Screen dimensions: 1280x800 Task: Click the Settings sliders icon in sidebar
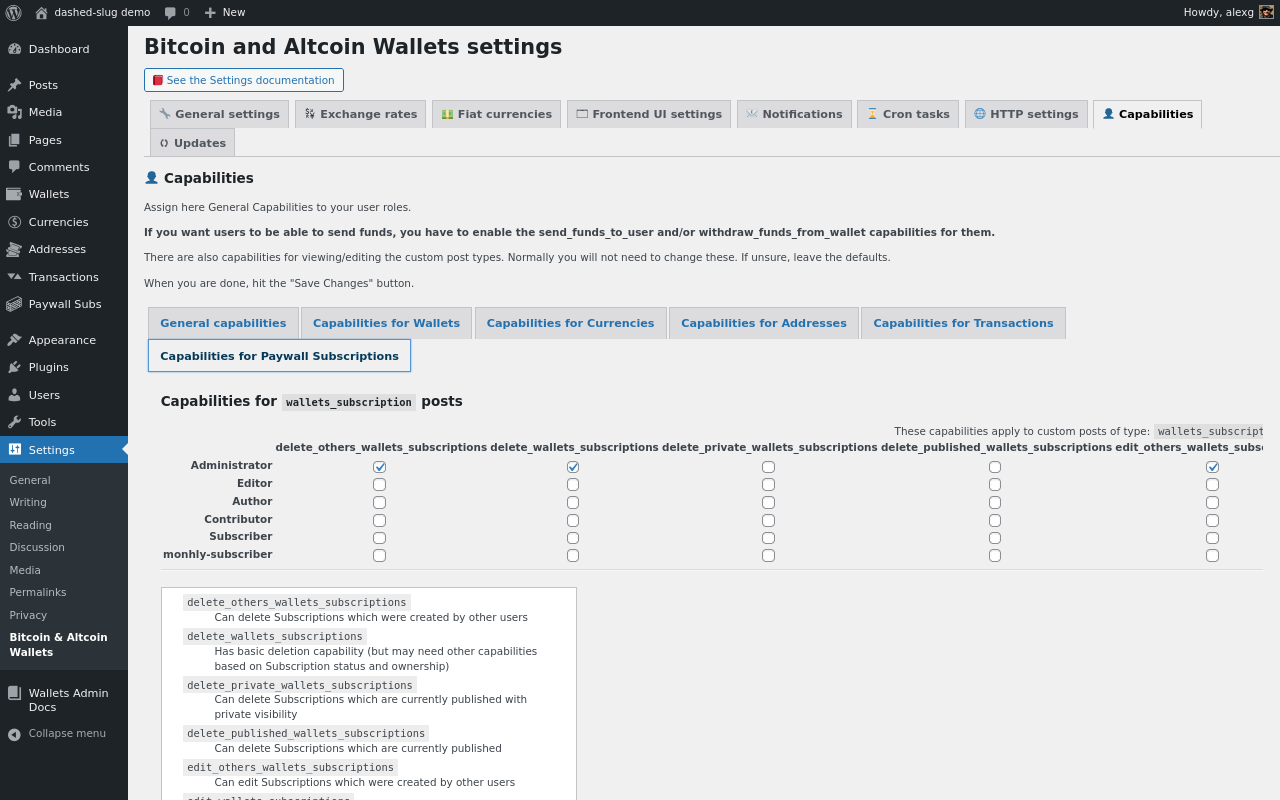[x=14, y=450]
